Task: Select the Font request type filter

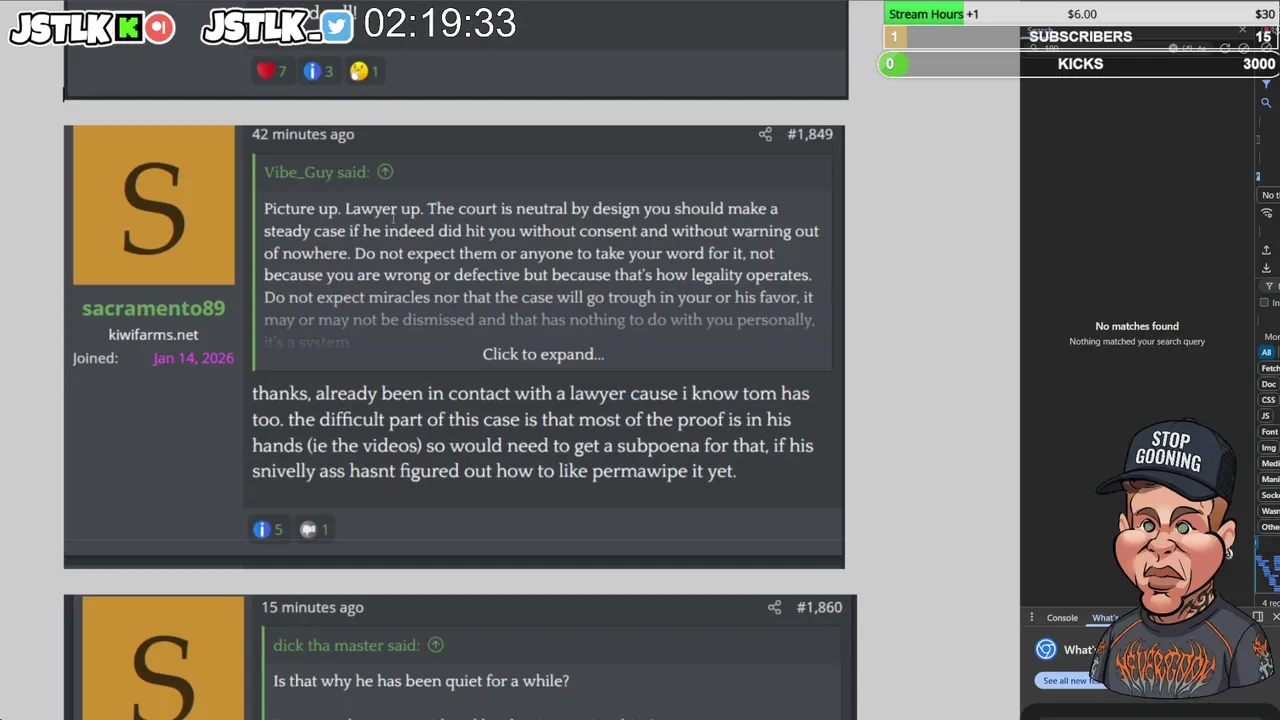Action: pyautogui.click(x=1269, y=432)
